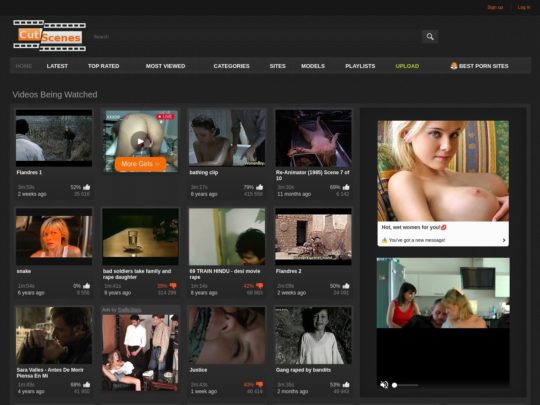Click the thumbs-up icon for Flandres 2
This screenshot has height=405, width=540.
[x=346, y=286]
